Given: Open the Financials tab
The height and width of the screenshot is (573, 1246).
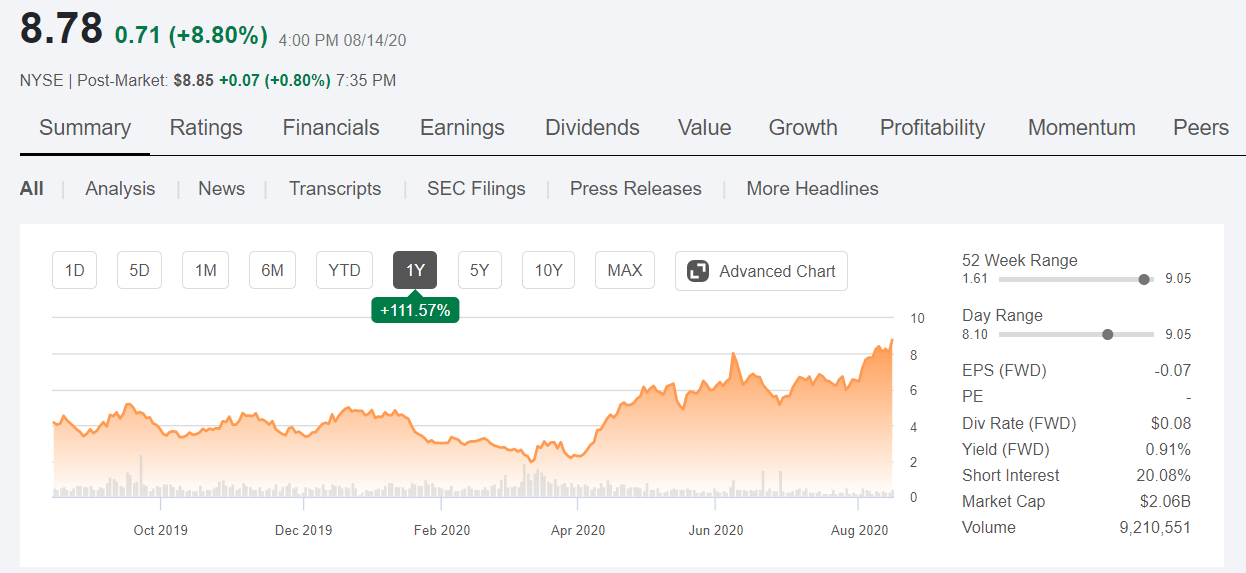Looking at the screenshot, I should (331, 128).
